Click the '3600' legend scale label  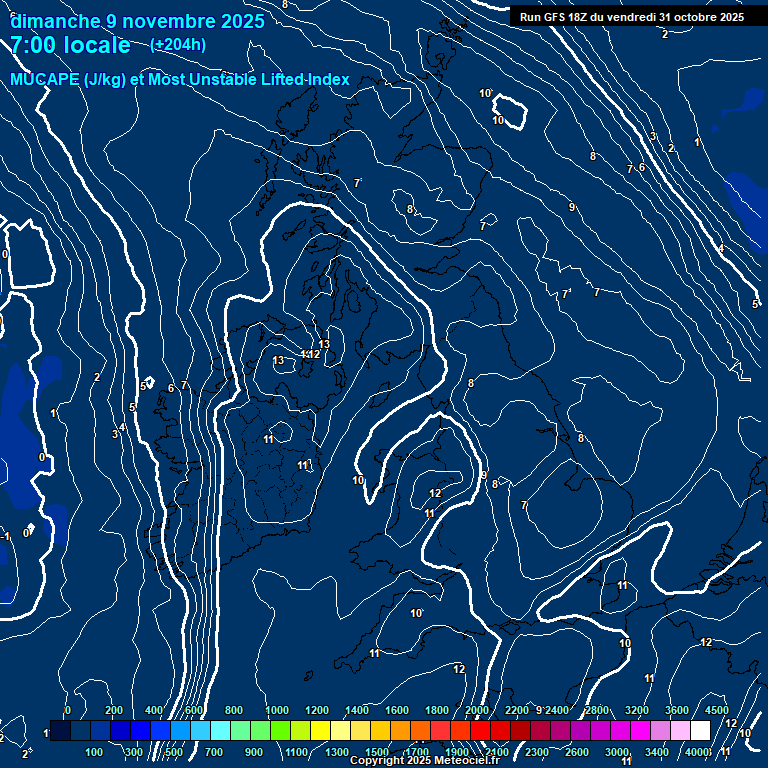click(x=677, y=710)
